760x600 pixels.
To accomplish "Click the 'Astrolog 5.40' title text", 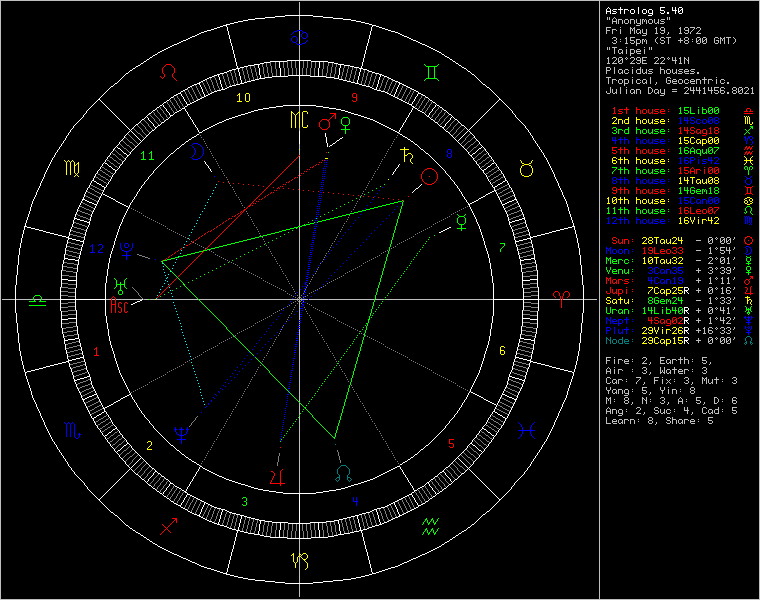I will 644,11.
